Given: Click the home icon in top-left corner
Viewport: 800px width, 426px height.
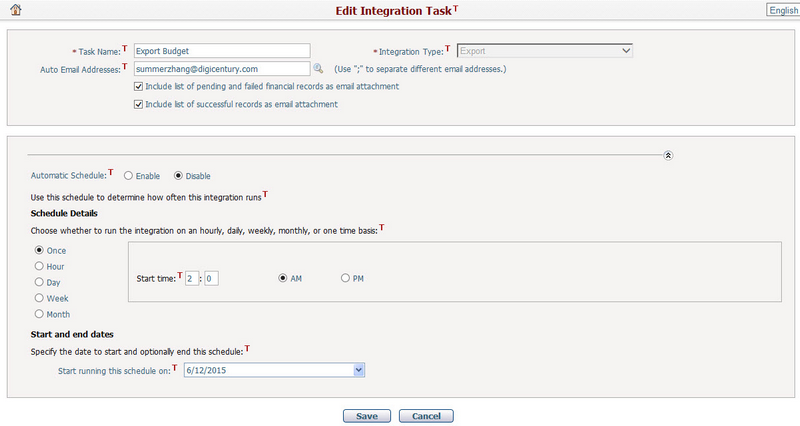Looking at the screenshot, I should (x=12, y=10).
